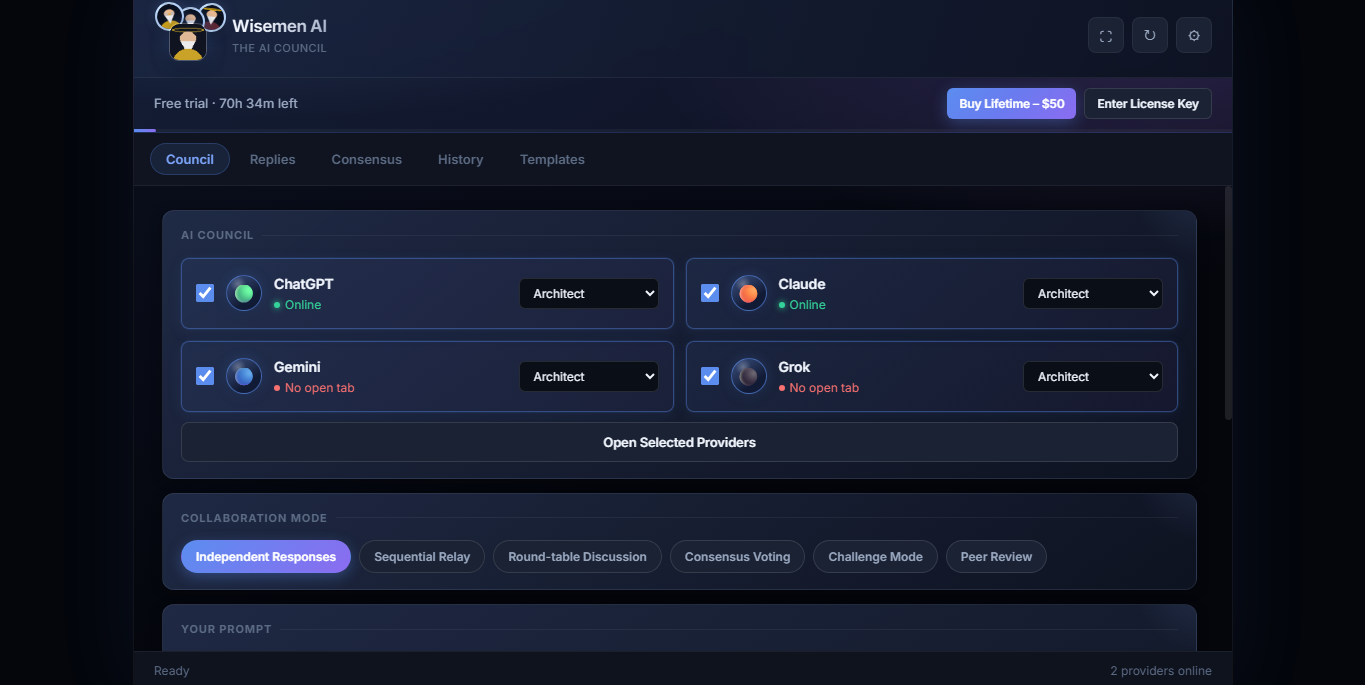1365x685 pixels.
Task: Click the YOUR PROMPT section heading
Action: tap(226, 629)
